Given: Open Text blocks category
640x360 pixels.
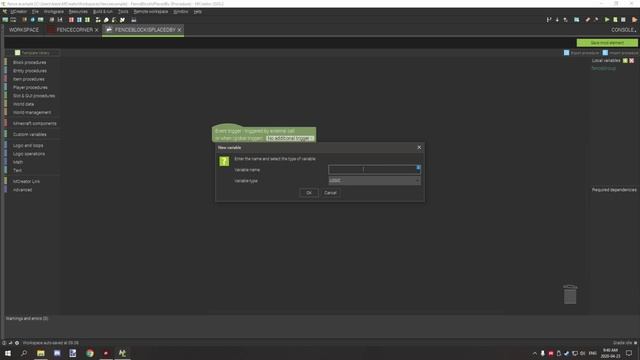Looking at the screenshot, I should click(x=17, y=170).
